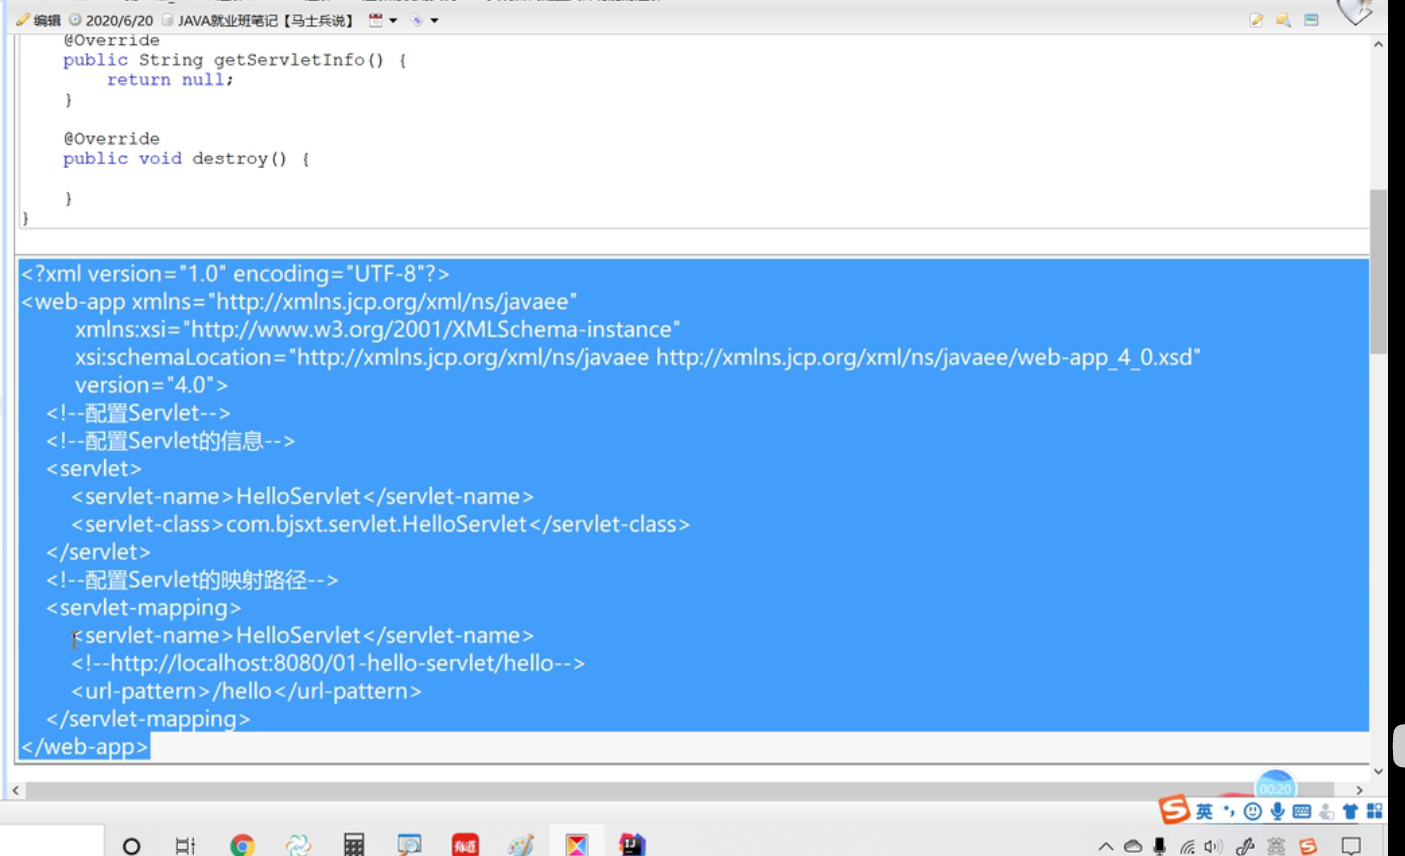This screenshot has width=1405, height=856.
Task: Click the 00:20 recording timer bubble
Action: coord(1275,787)
